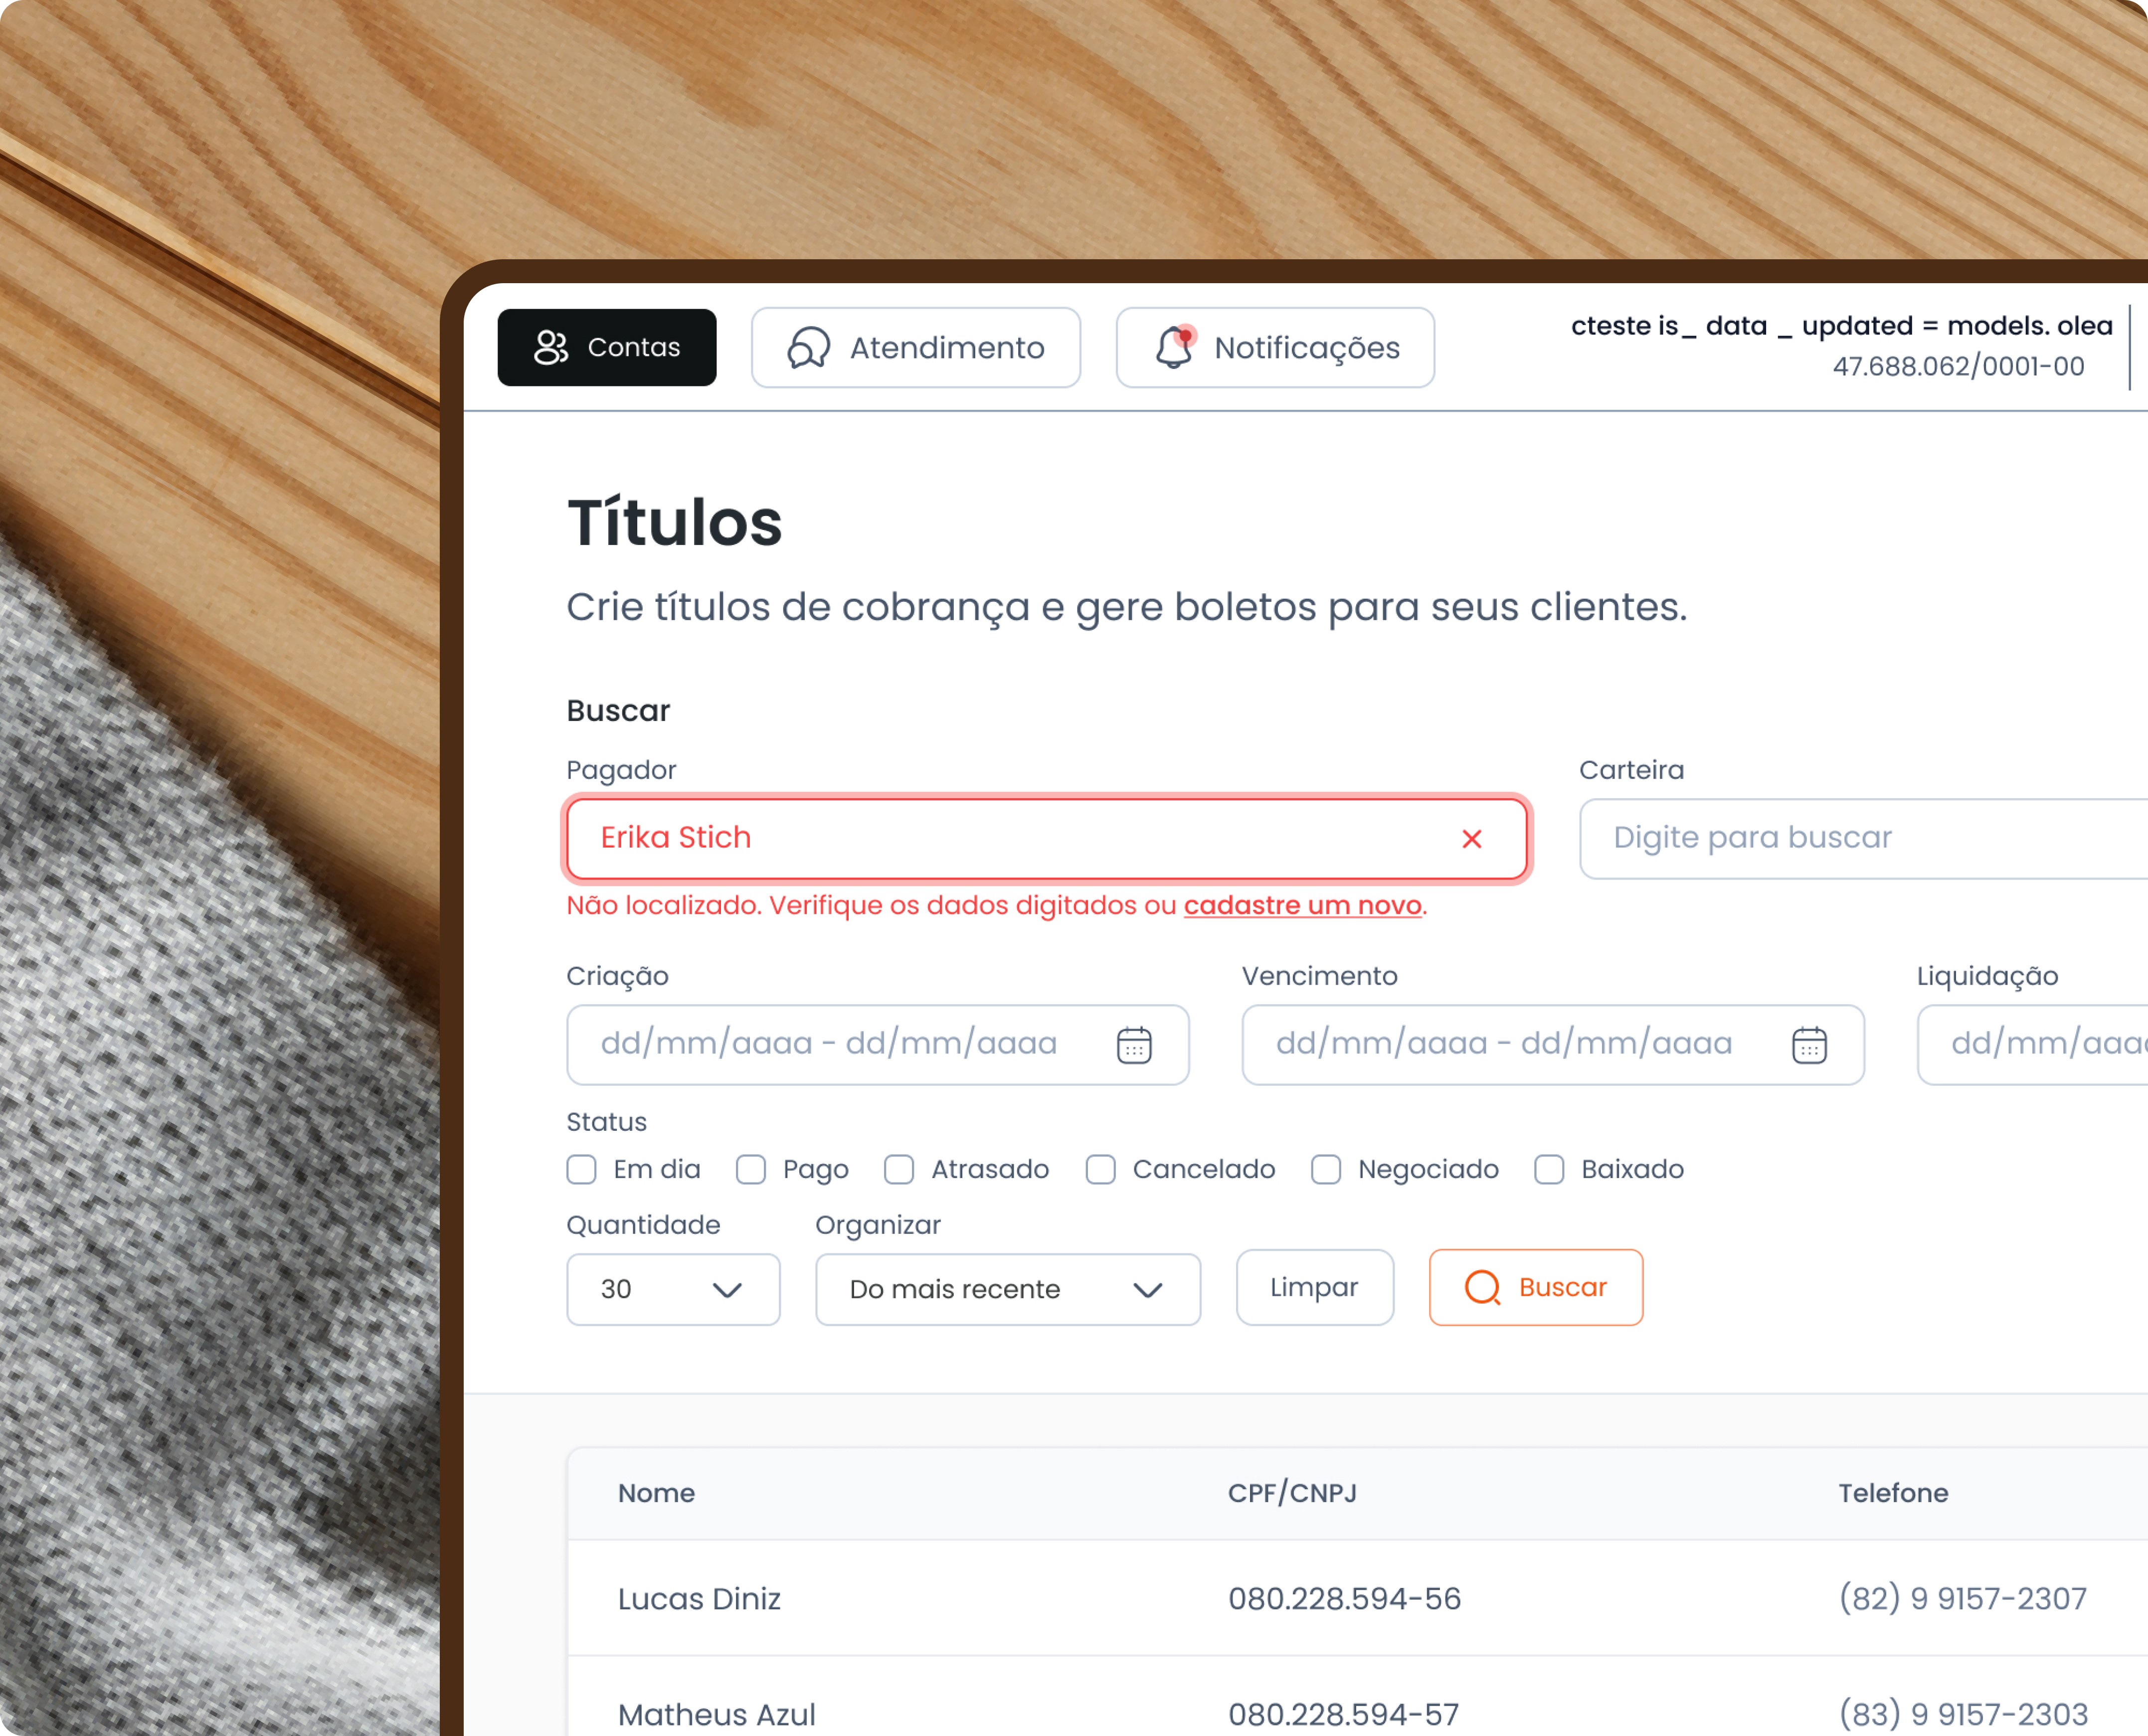Click the notification bell icon

1175,347
